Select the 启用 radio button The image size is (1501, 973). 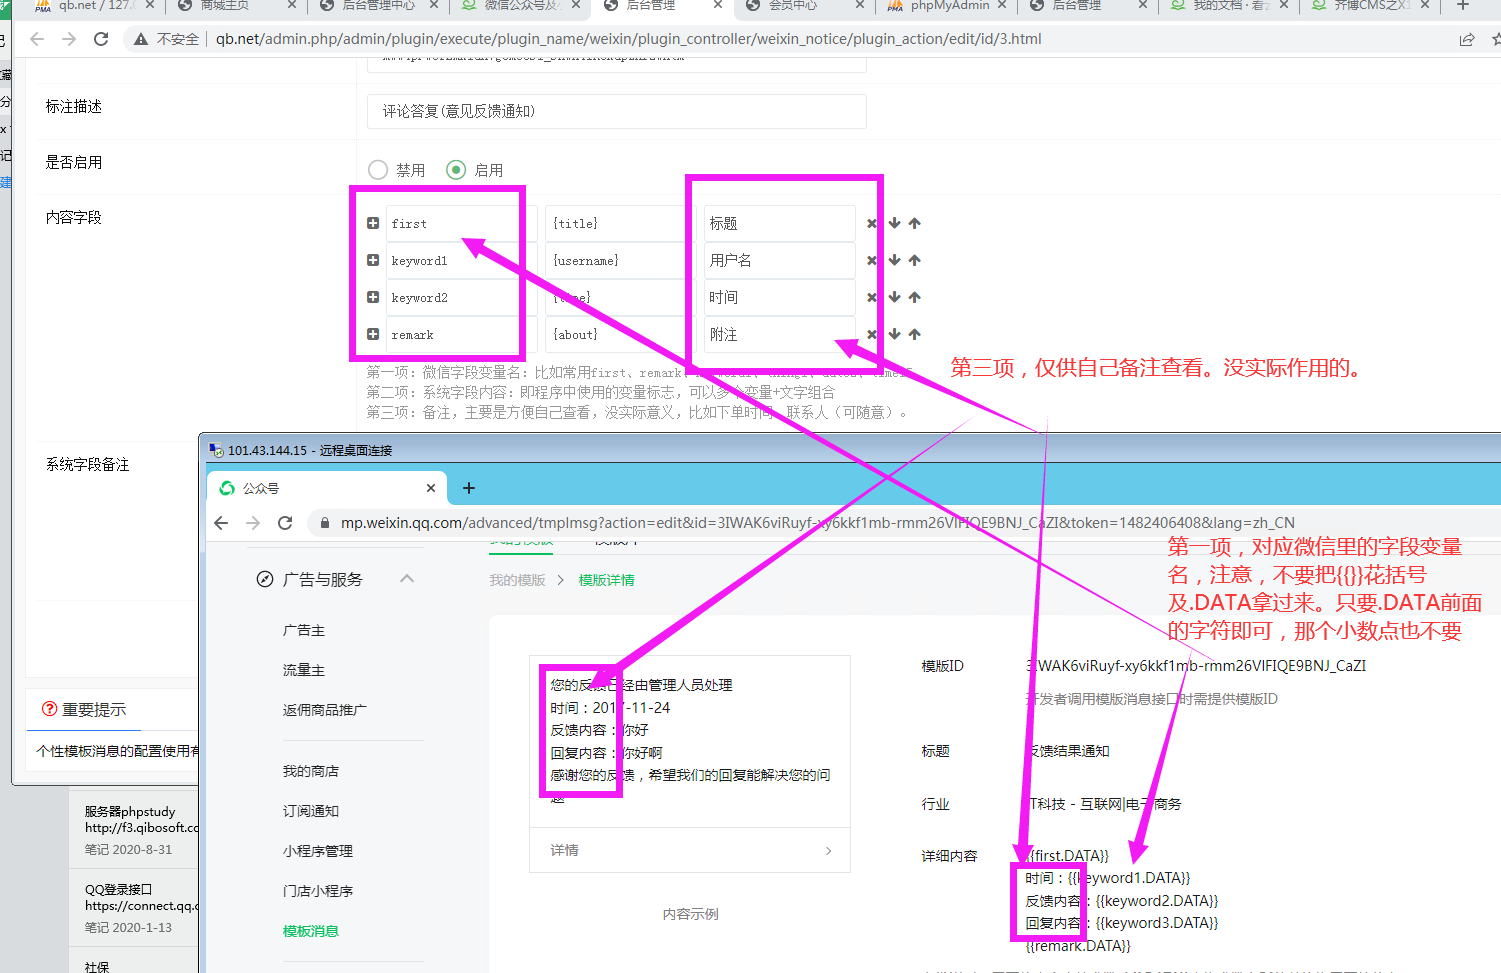pos(456,170)
